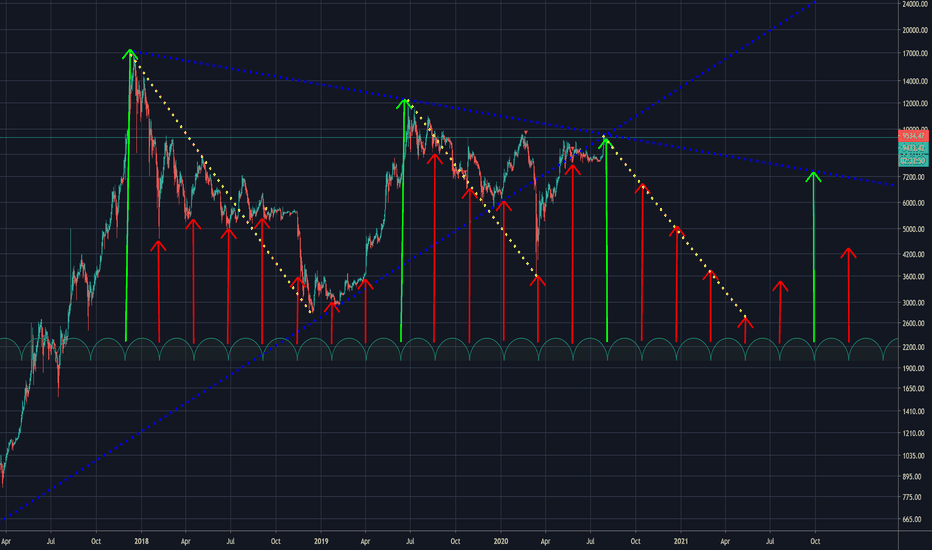Click the 24000.00 price axis label
The width and height of the screenshot is (932, 550).
[915, 4]
